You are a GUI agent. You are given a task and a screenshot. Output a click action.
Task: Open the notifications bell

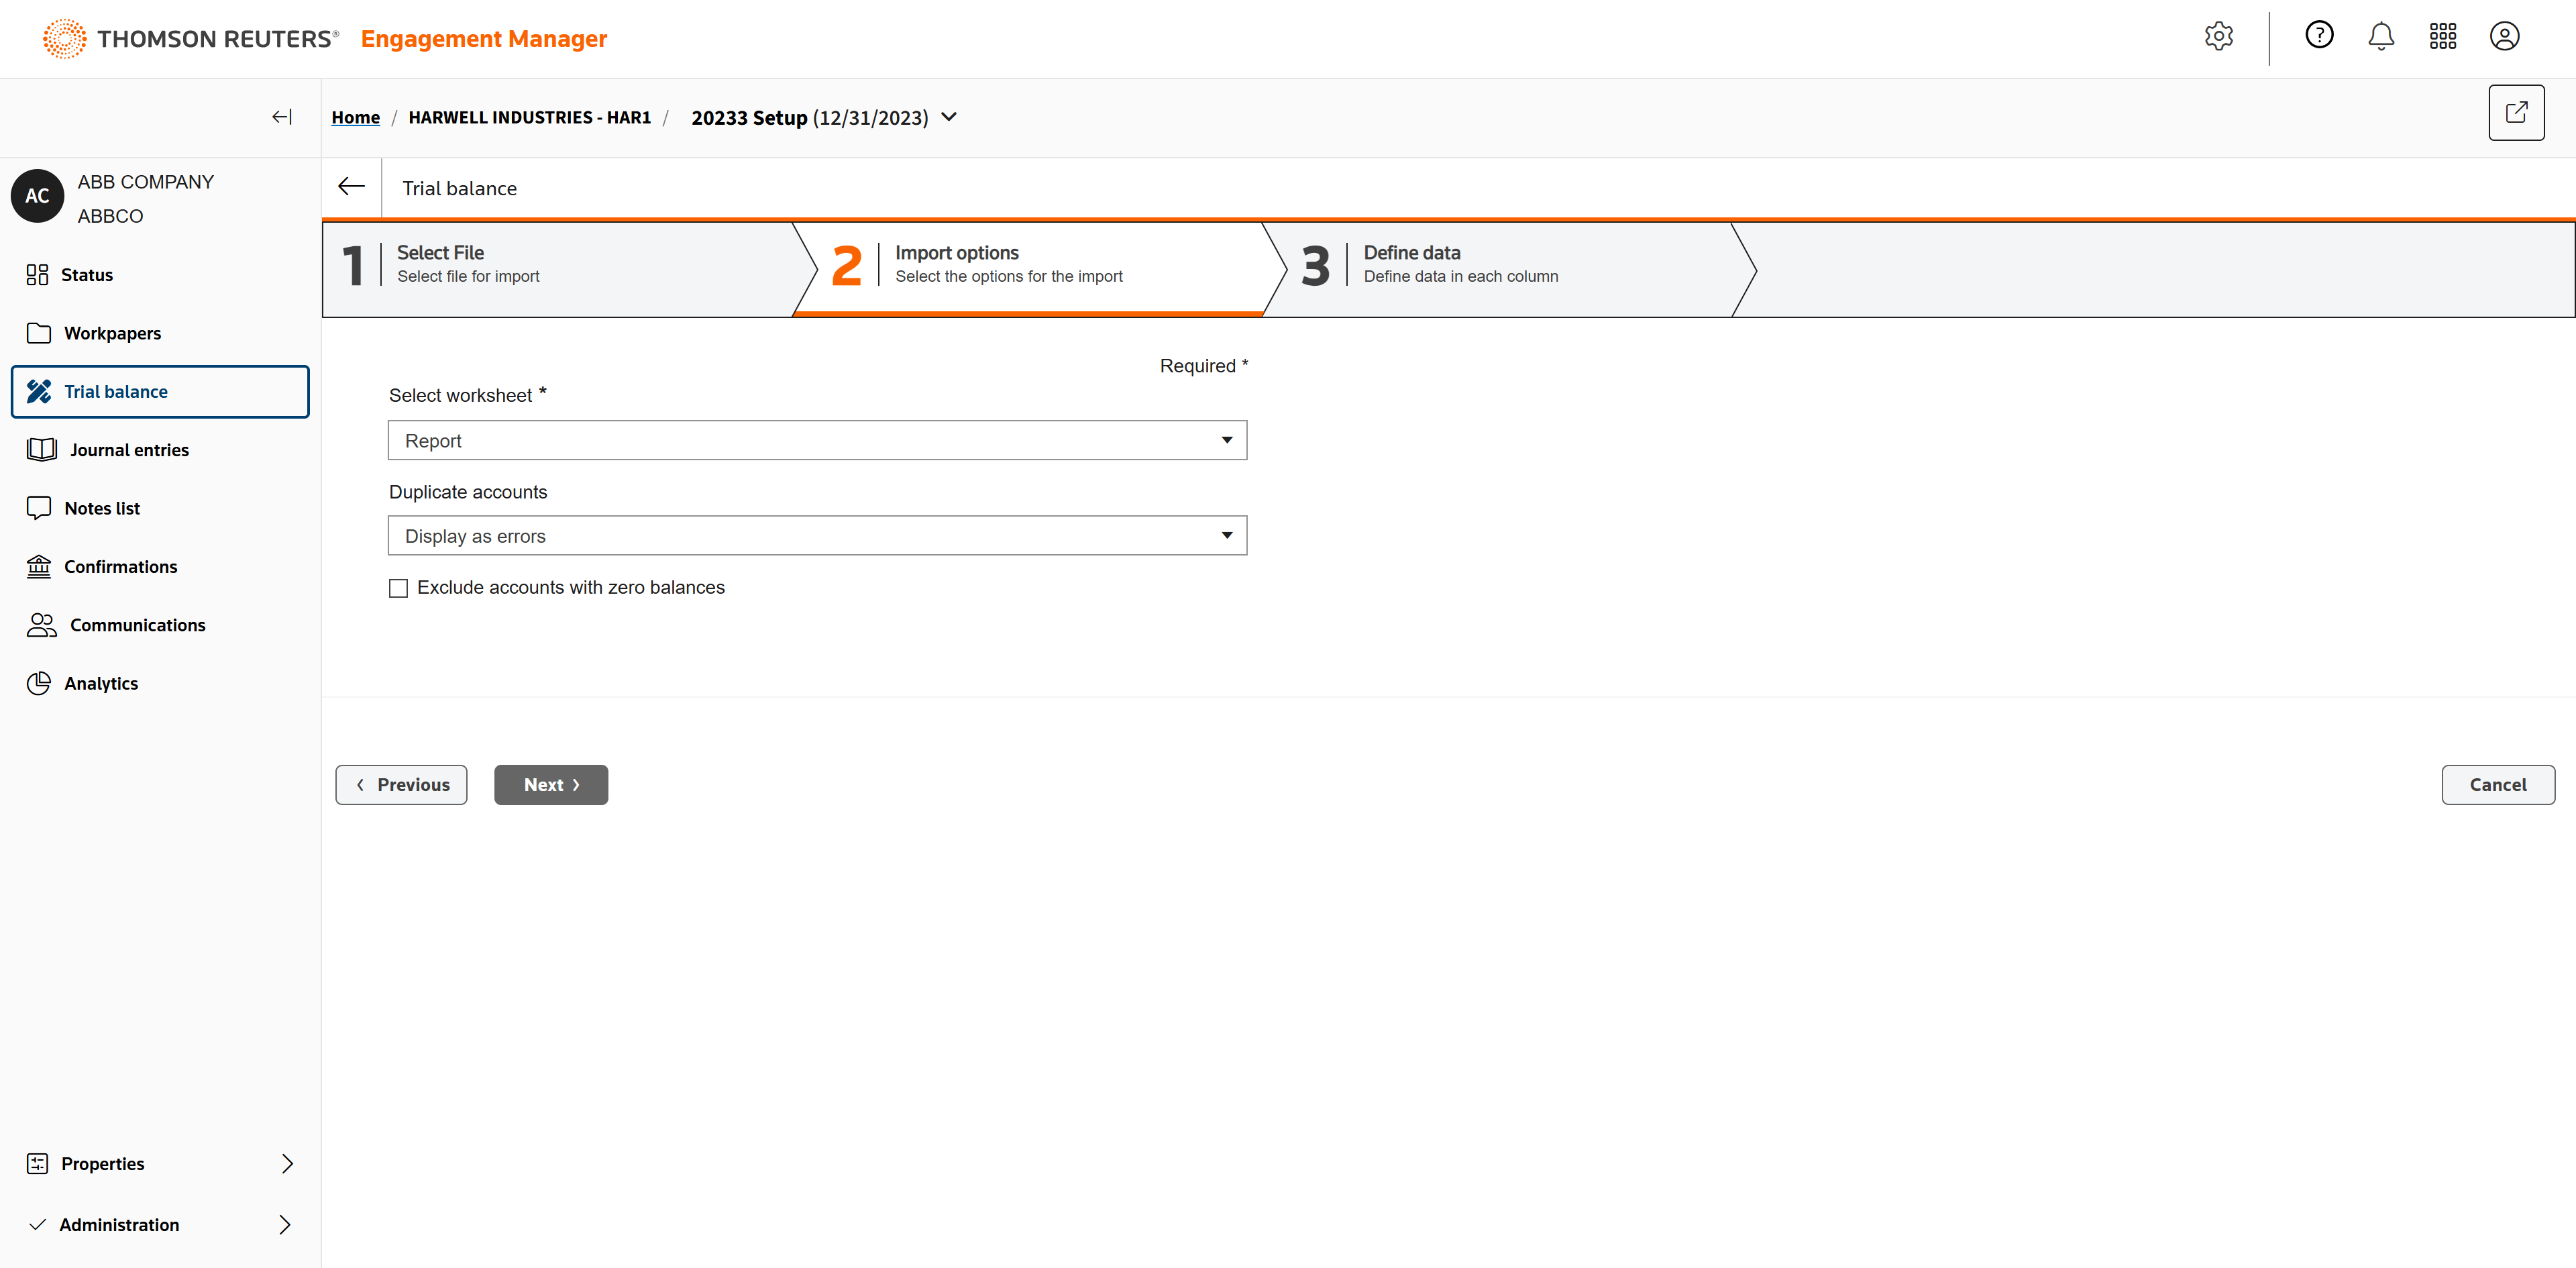pos(2381,37)
